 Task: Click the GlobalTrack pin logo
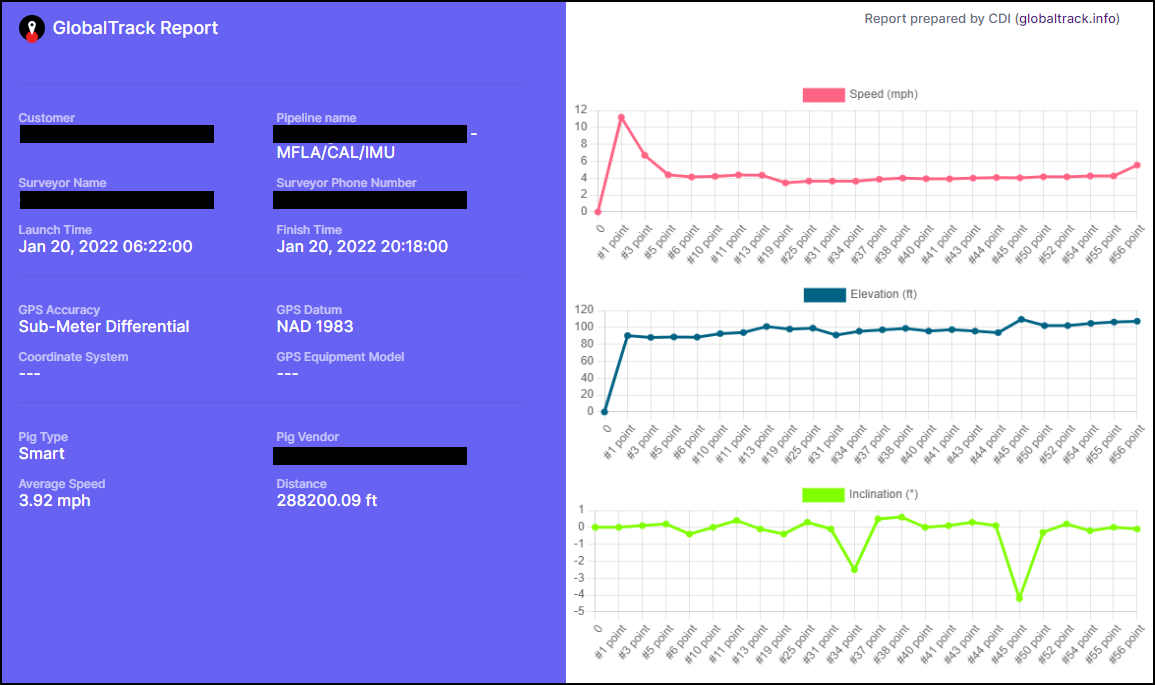click(32, 28)
